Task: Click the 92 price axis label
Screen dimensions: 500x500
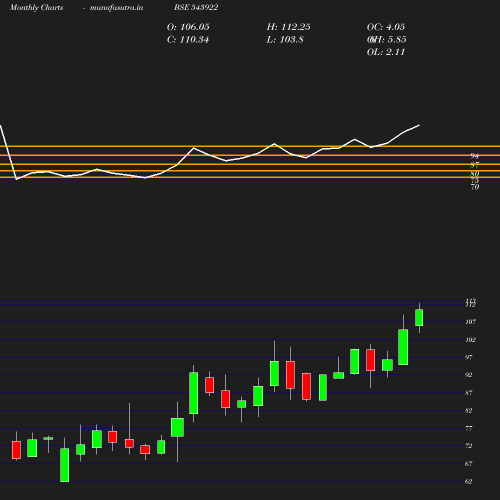Action: 469,375
